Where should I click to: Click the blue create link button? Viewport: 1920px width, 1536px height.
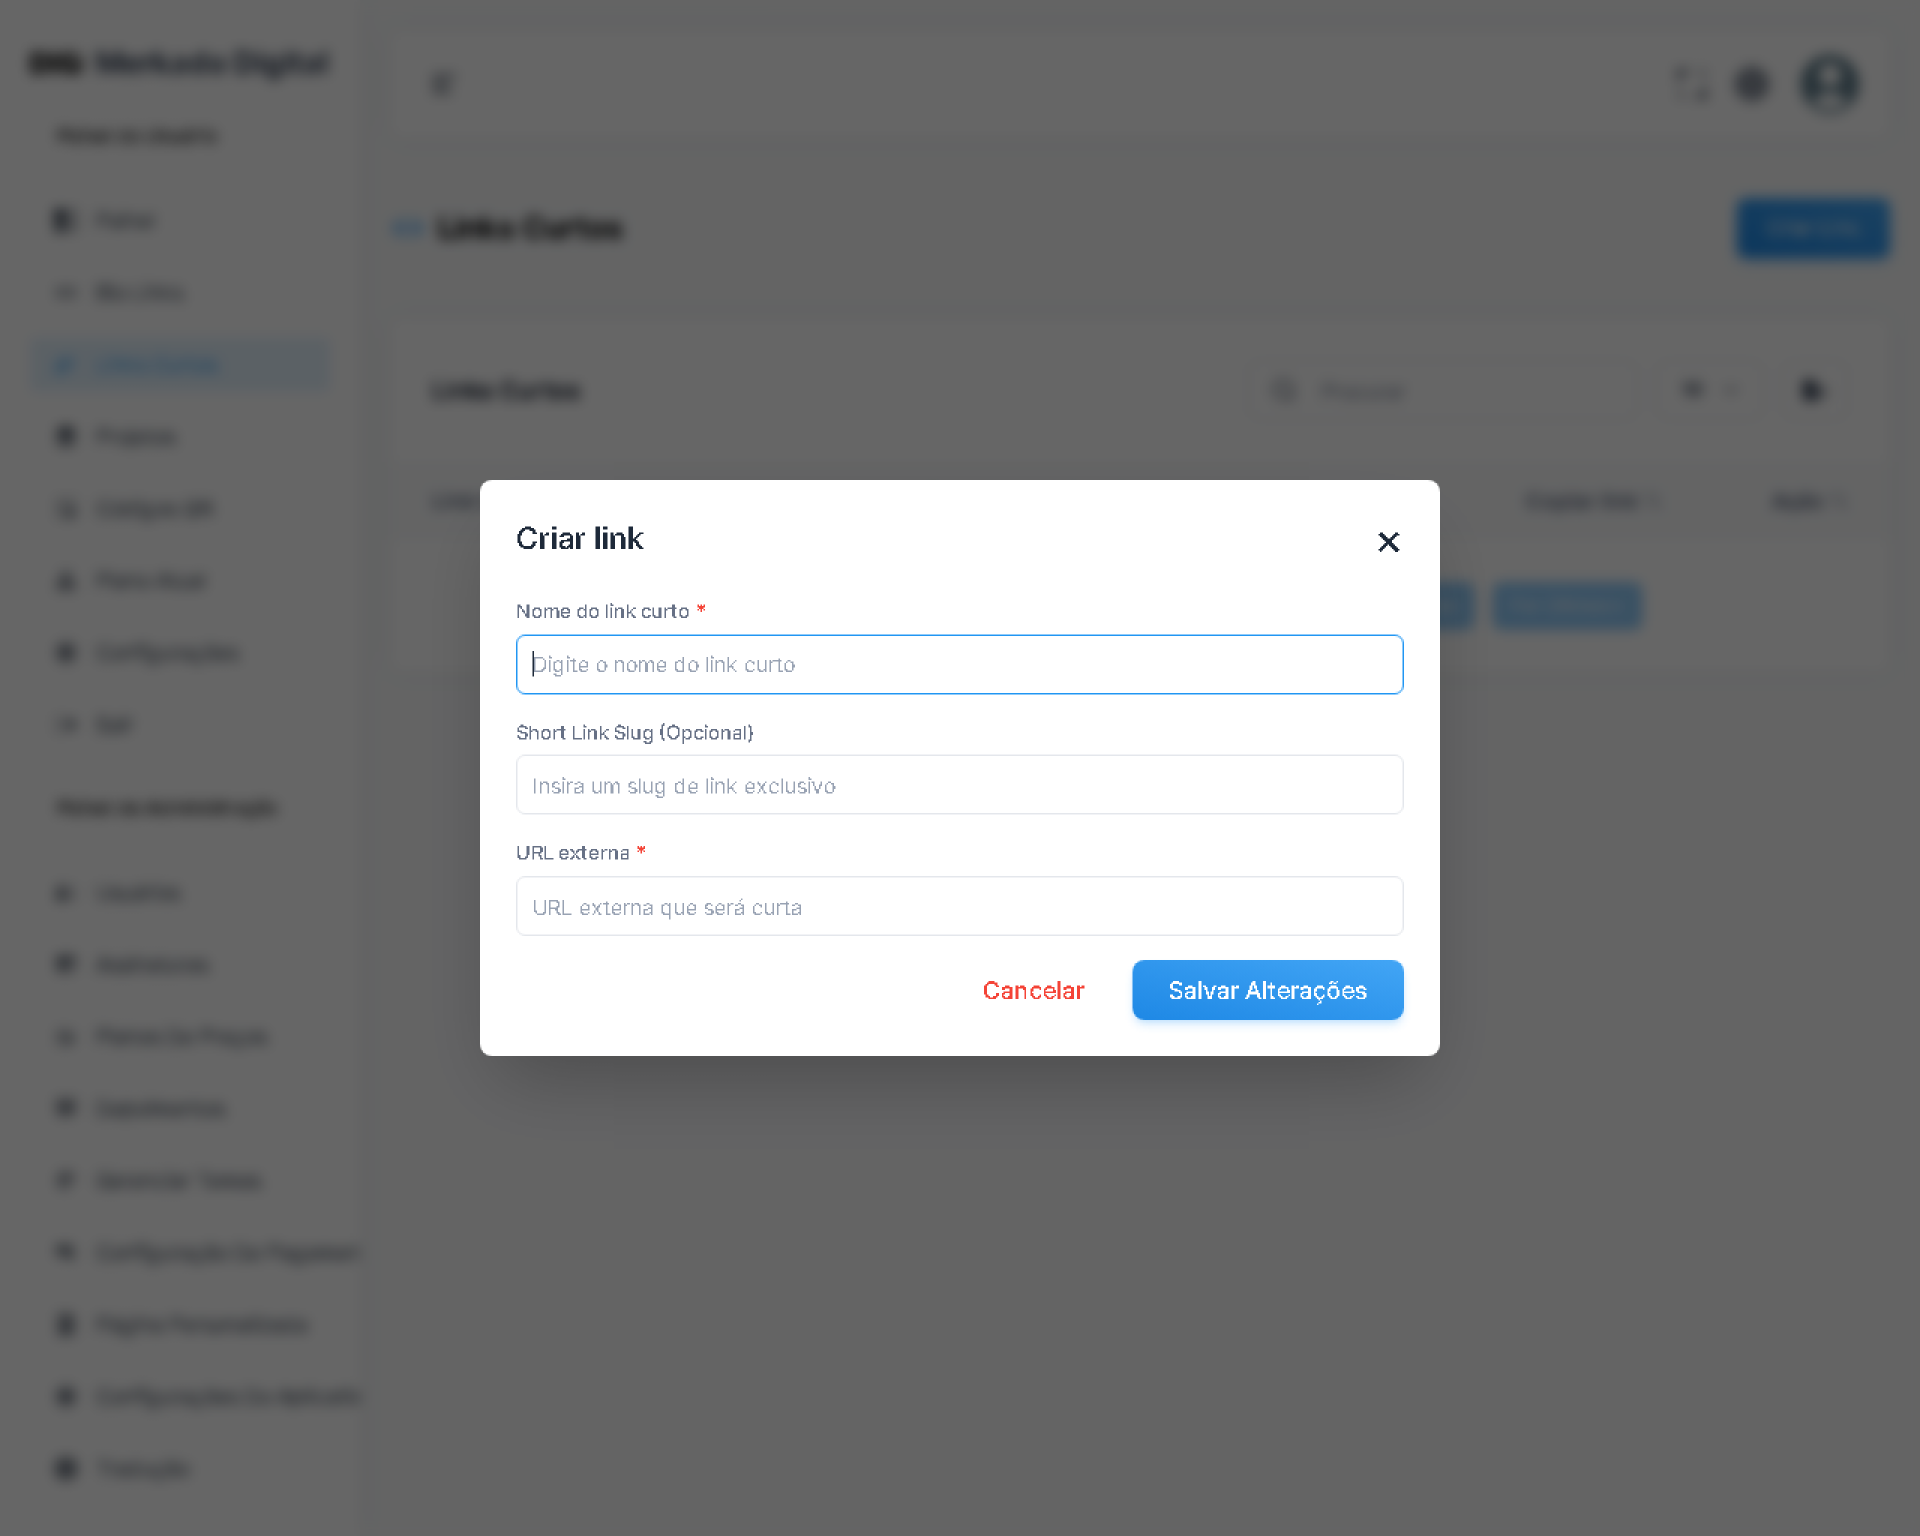(1812, 229)
